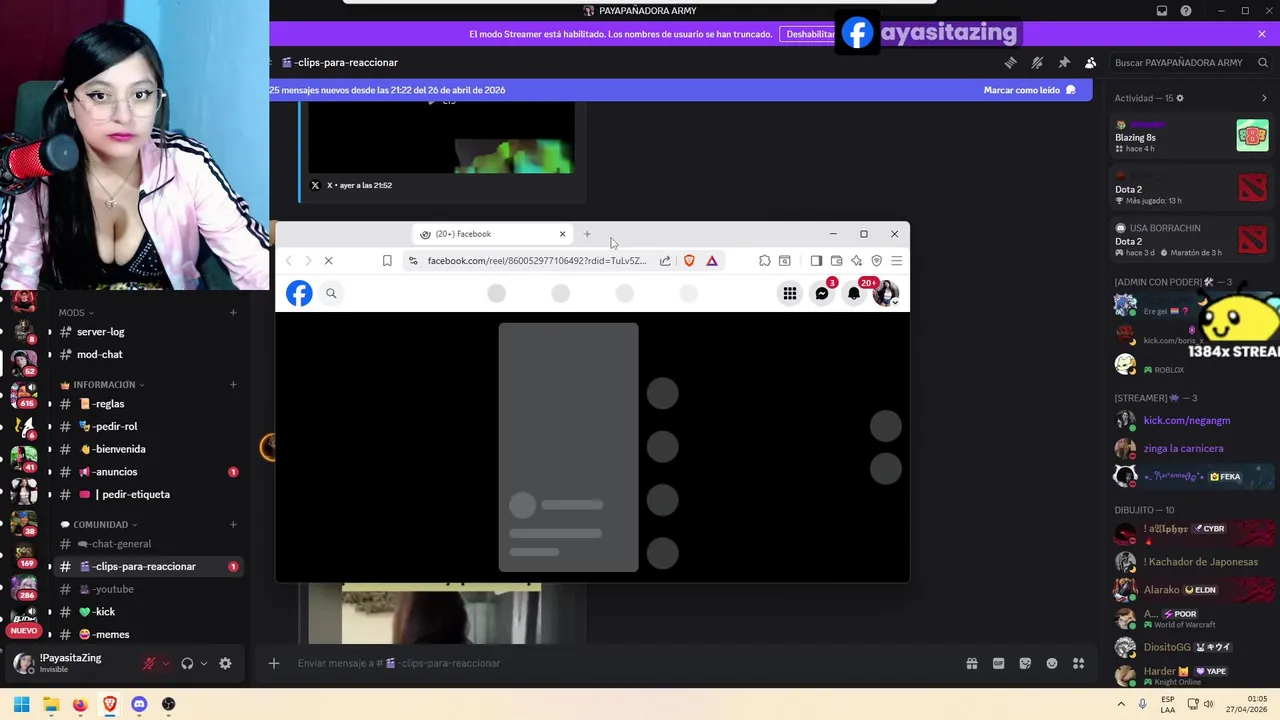Toggle member list icon in header
The width and height of the screenshot is (1280, 720).
[1091, 62]
